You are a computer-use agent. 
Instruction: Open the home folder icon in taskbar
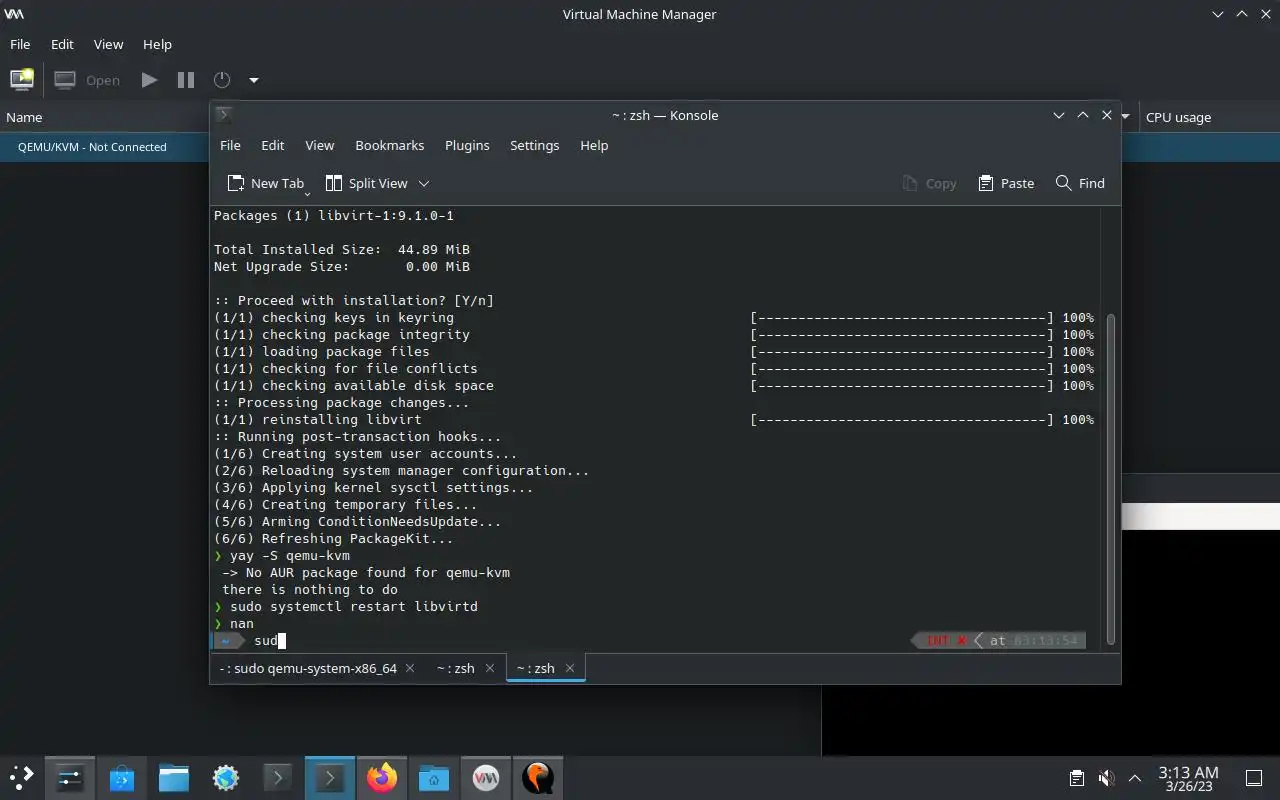coord(434,777)
